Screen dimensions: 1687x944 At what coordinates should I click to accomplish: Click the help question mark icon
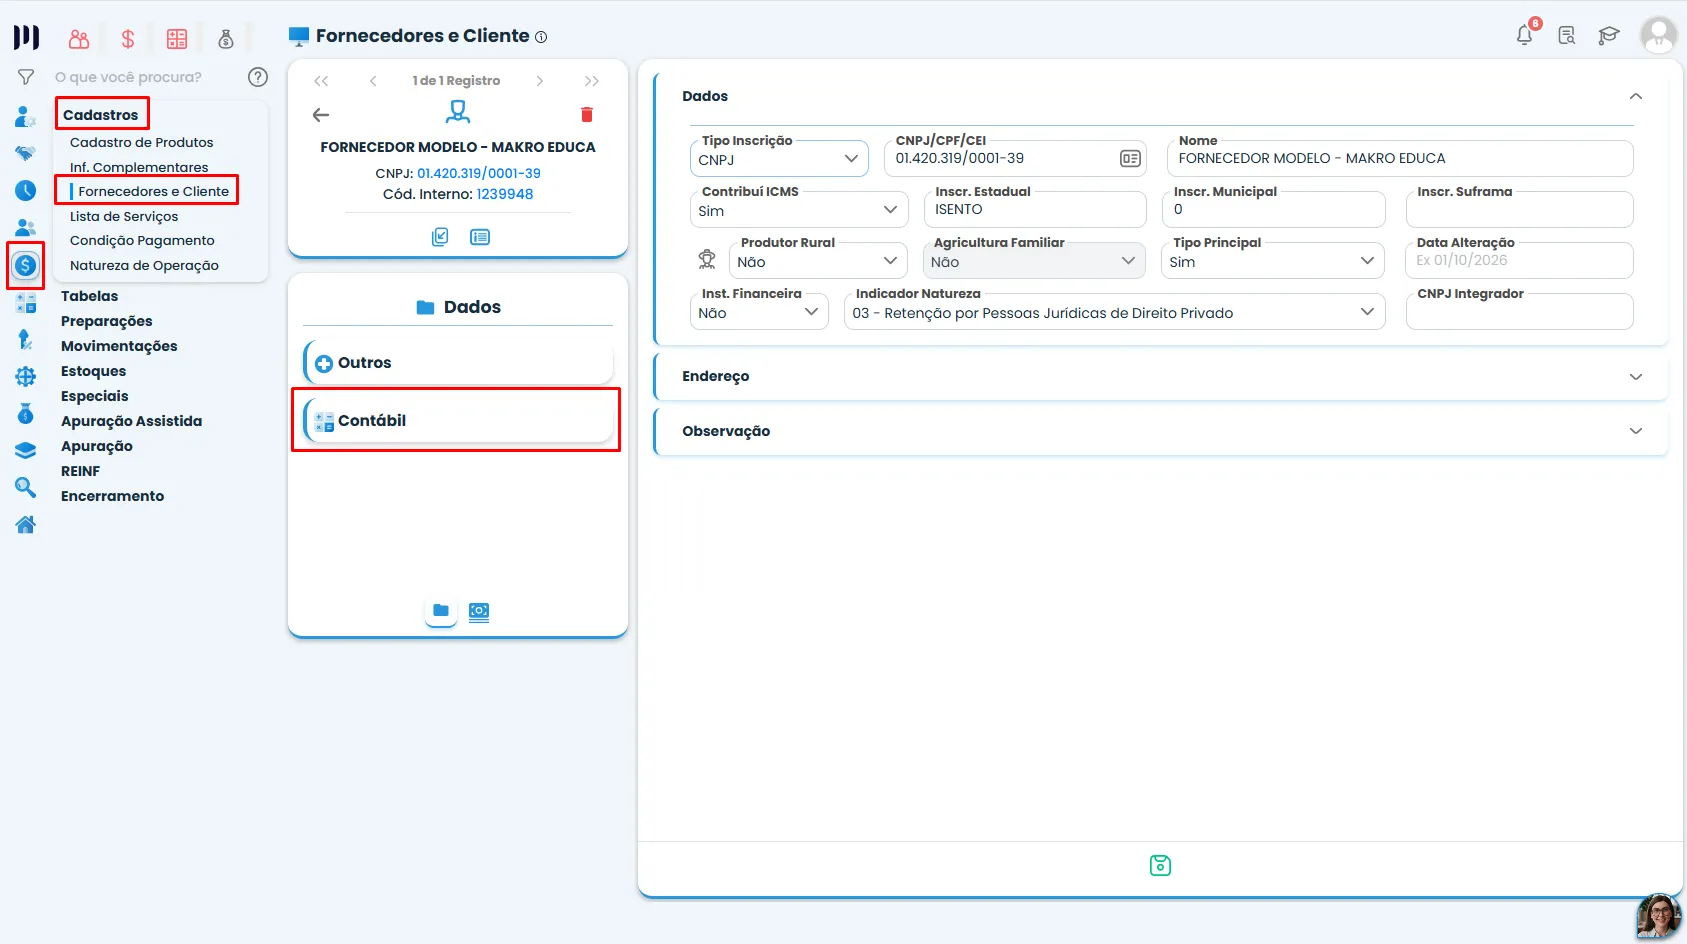click(x=258, y=77)
